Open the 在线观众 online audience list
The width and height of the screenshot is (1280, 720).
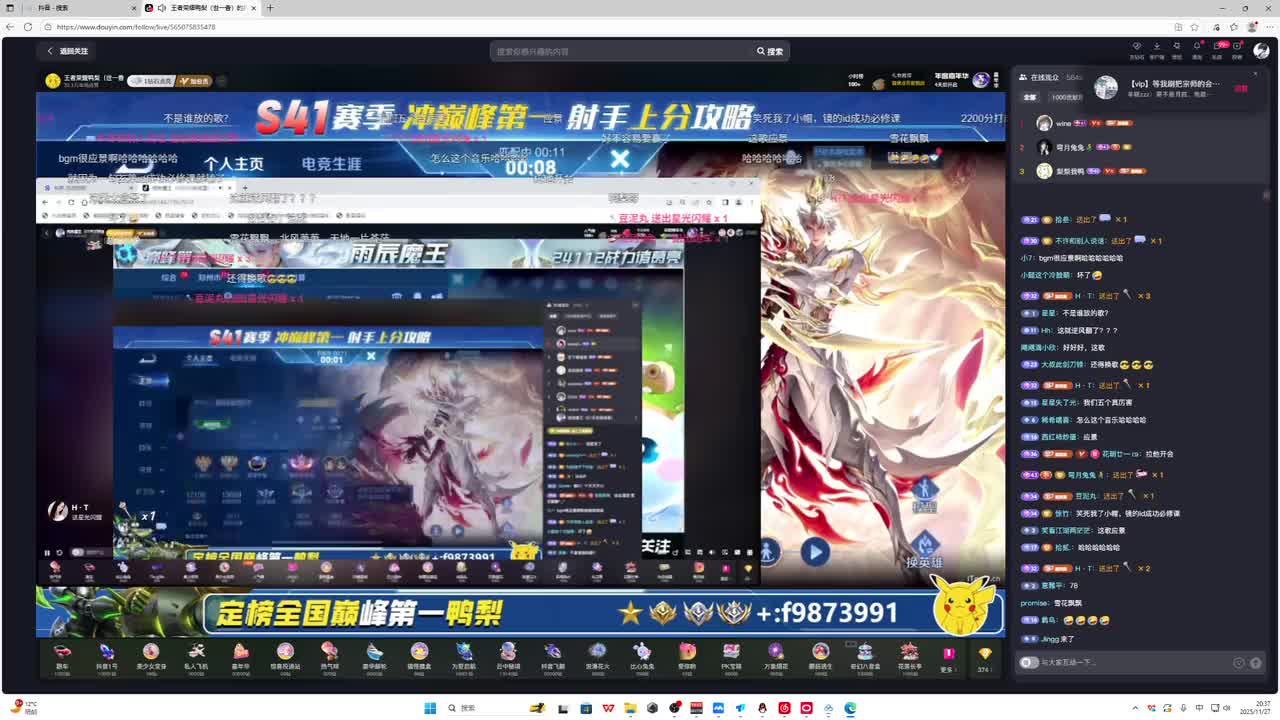pos(1044,77)
